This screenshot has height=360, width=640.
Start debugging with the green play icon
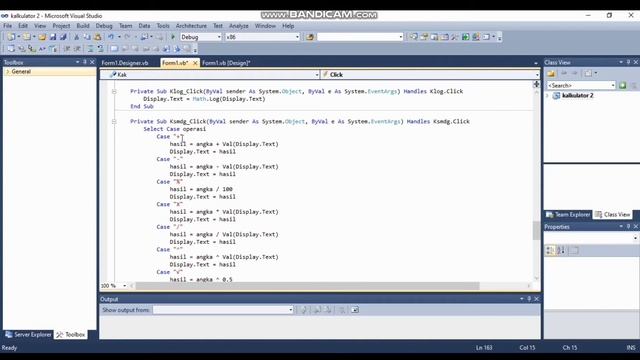(x=173, y=37)
